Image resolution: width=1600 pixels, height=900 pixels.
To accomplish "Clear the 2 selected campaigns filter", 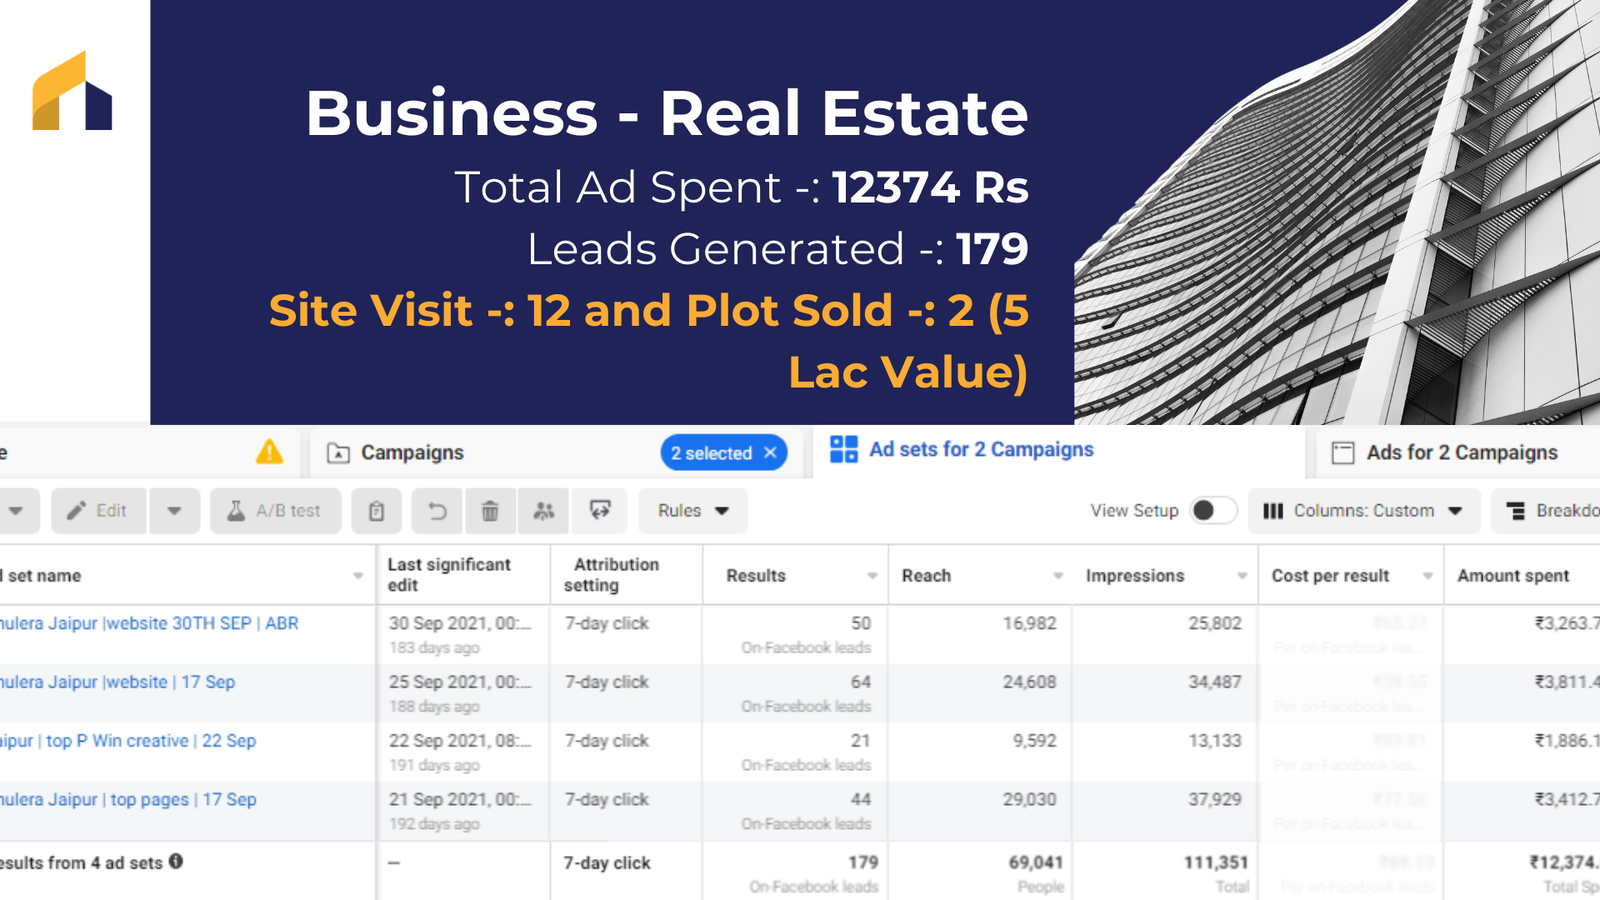I will [770, 453].
